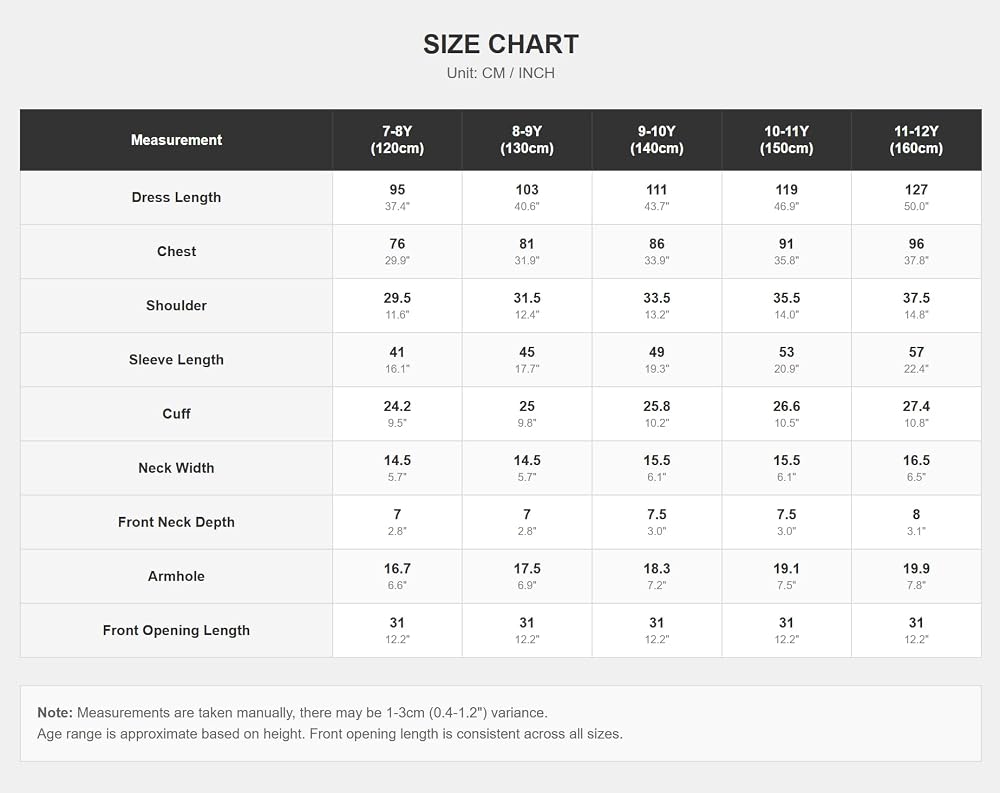Select the 25.8 cuff value cell
The image size is (1000, 793).
point(657,413)
